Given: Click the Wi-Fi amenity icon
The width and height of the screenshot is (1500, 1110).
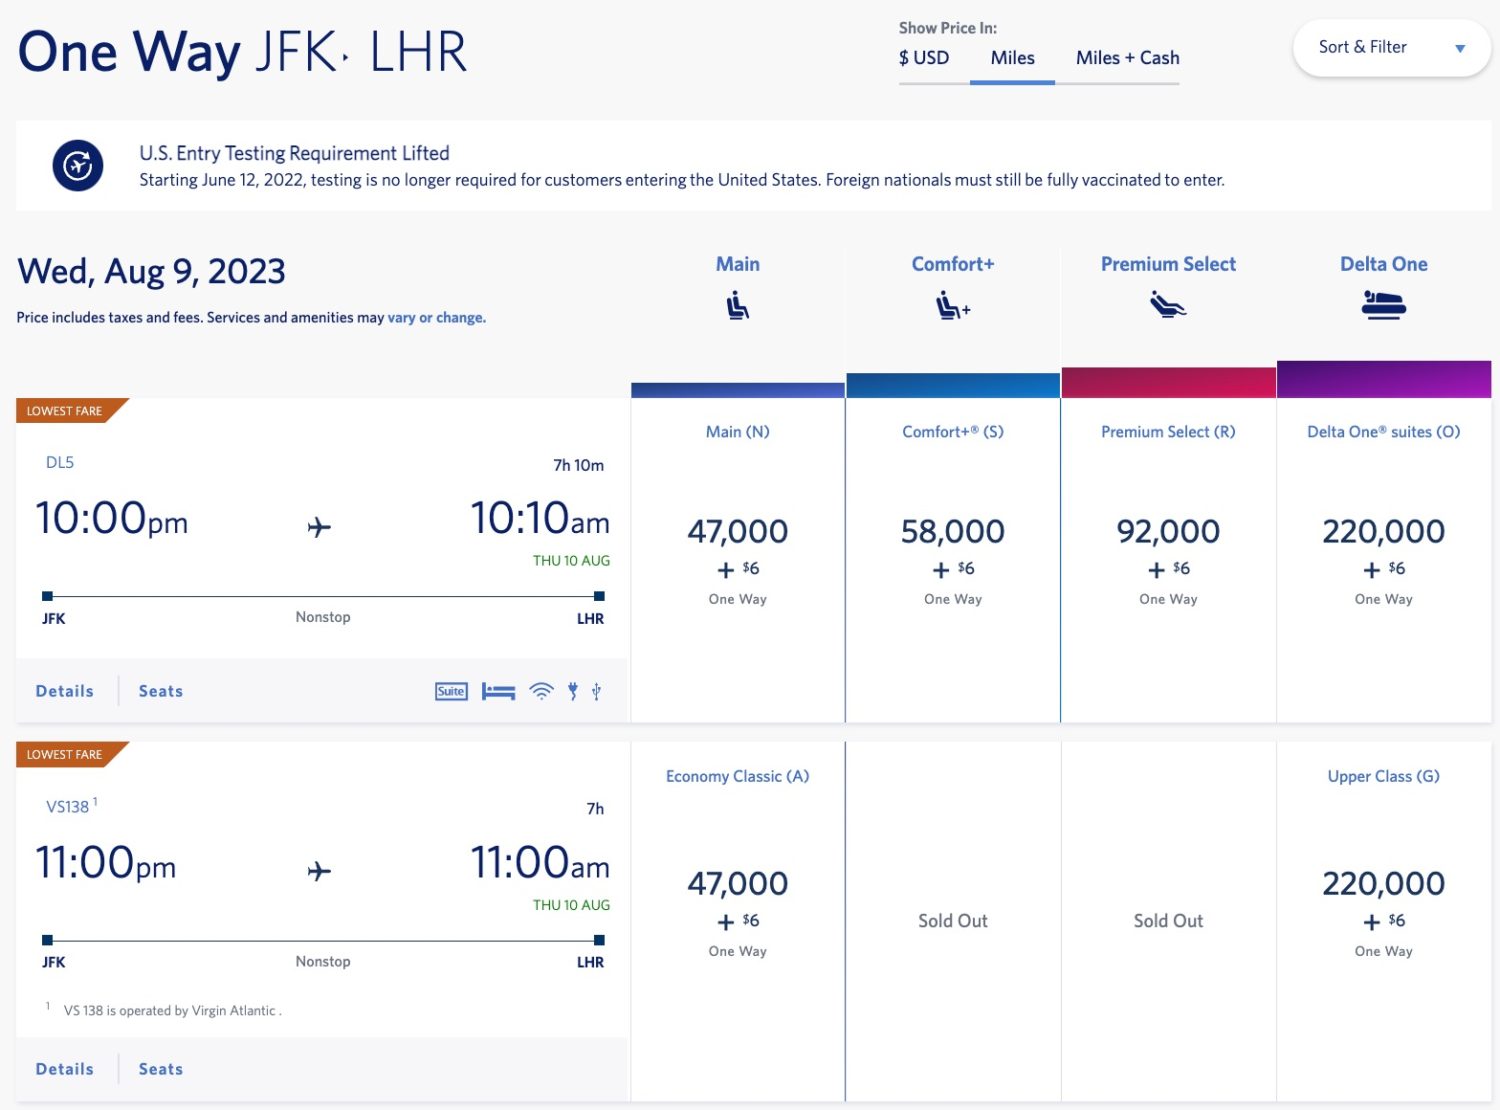Looking at the screenshot, I should tap(541, 690).
